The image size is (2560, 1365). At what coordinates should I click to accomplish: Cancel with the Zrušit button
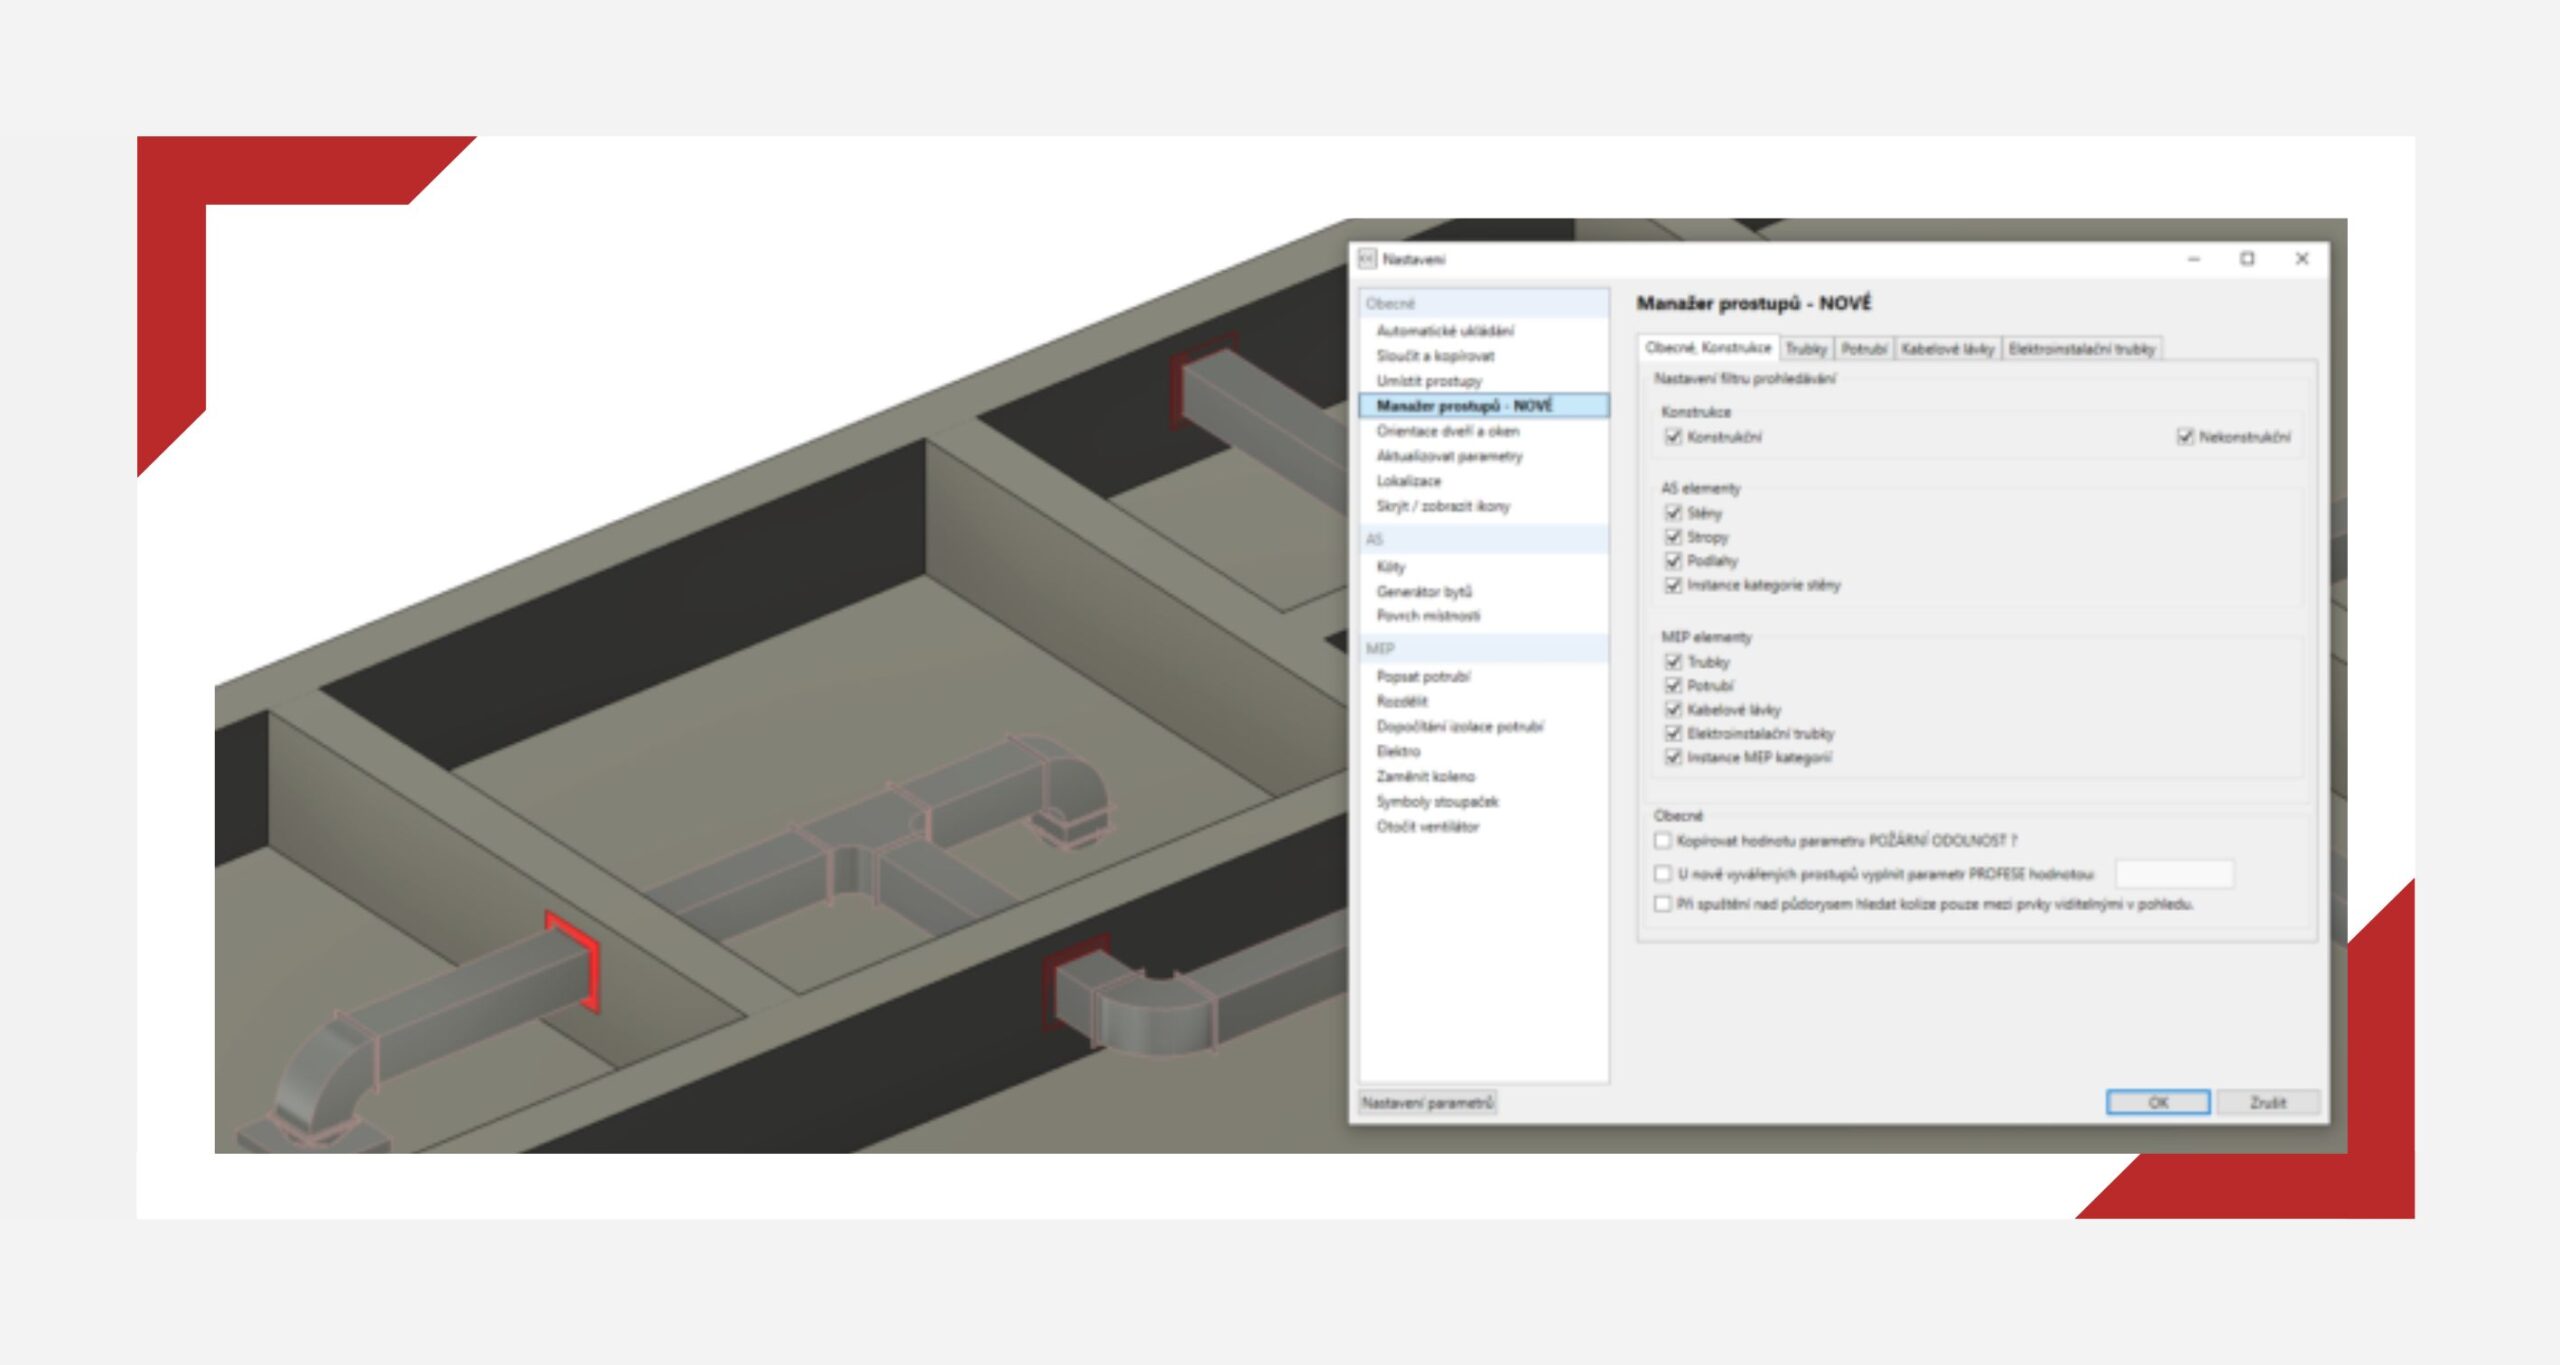click(2268, 1102)
